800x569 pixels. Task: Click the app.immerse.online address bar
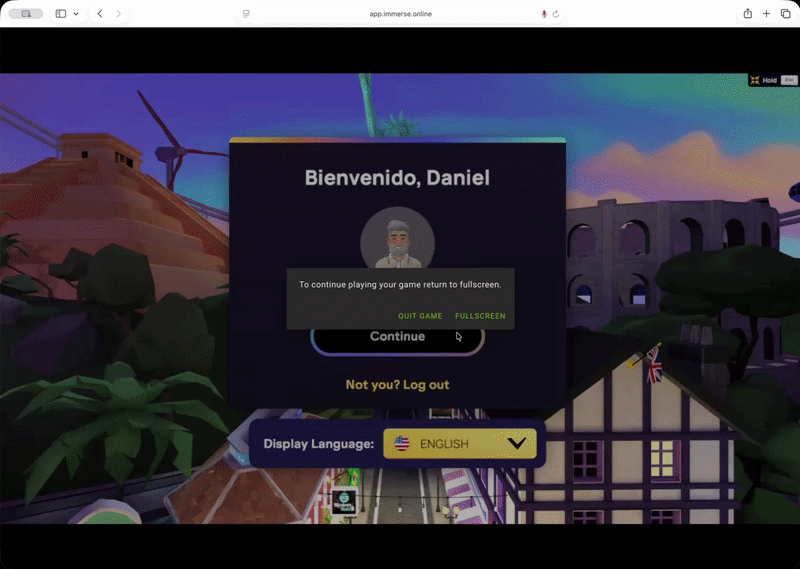click(400, 14)
